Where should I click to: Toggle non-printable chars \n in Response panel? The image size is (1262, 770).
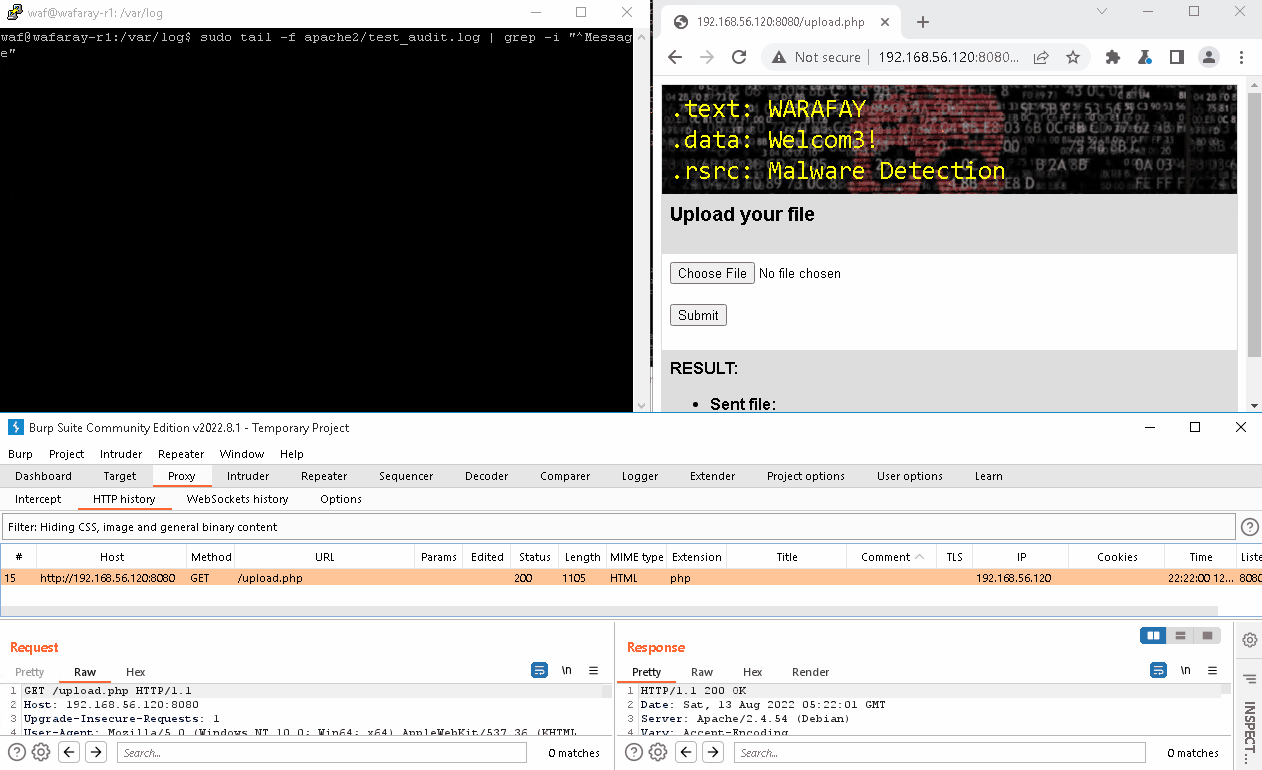1186,670
